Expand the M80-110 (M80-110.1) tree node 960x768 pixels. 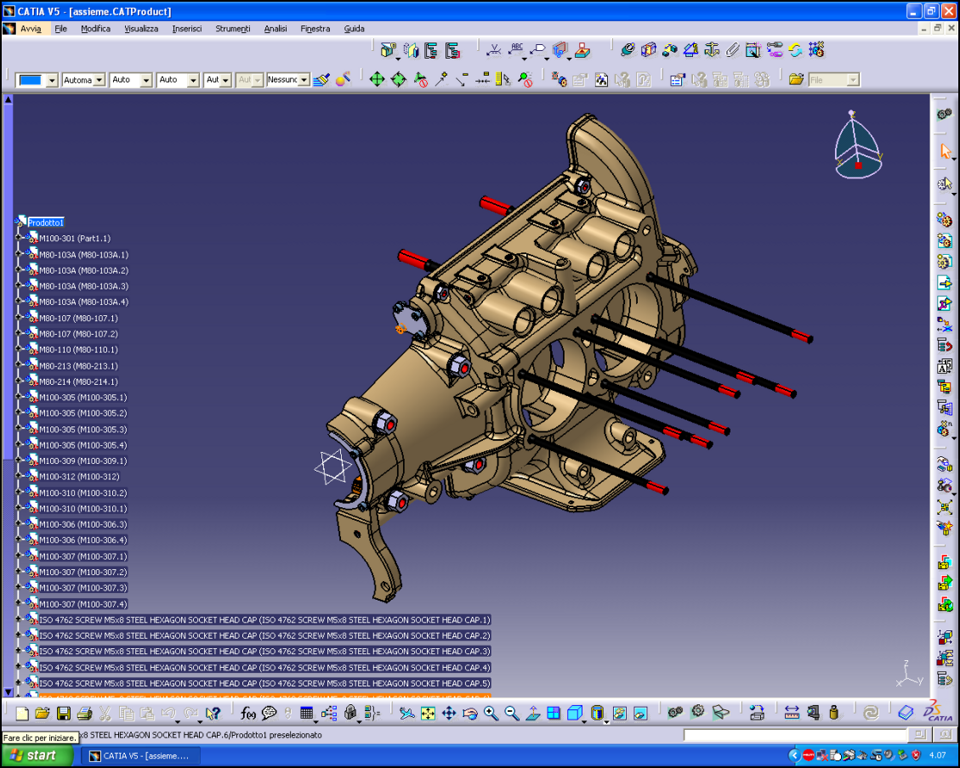(x=18, y=350)
